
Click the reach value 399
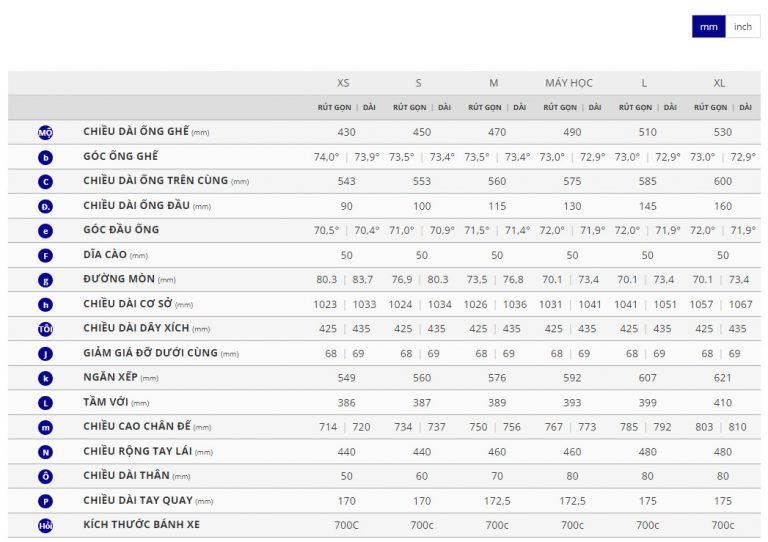click(x=648, y=403)
